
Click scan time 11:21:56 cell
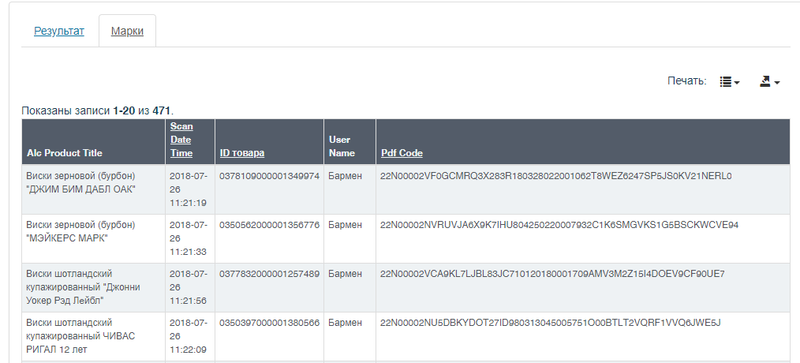tap(190, 287)
